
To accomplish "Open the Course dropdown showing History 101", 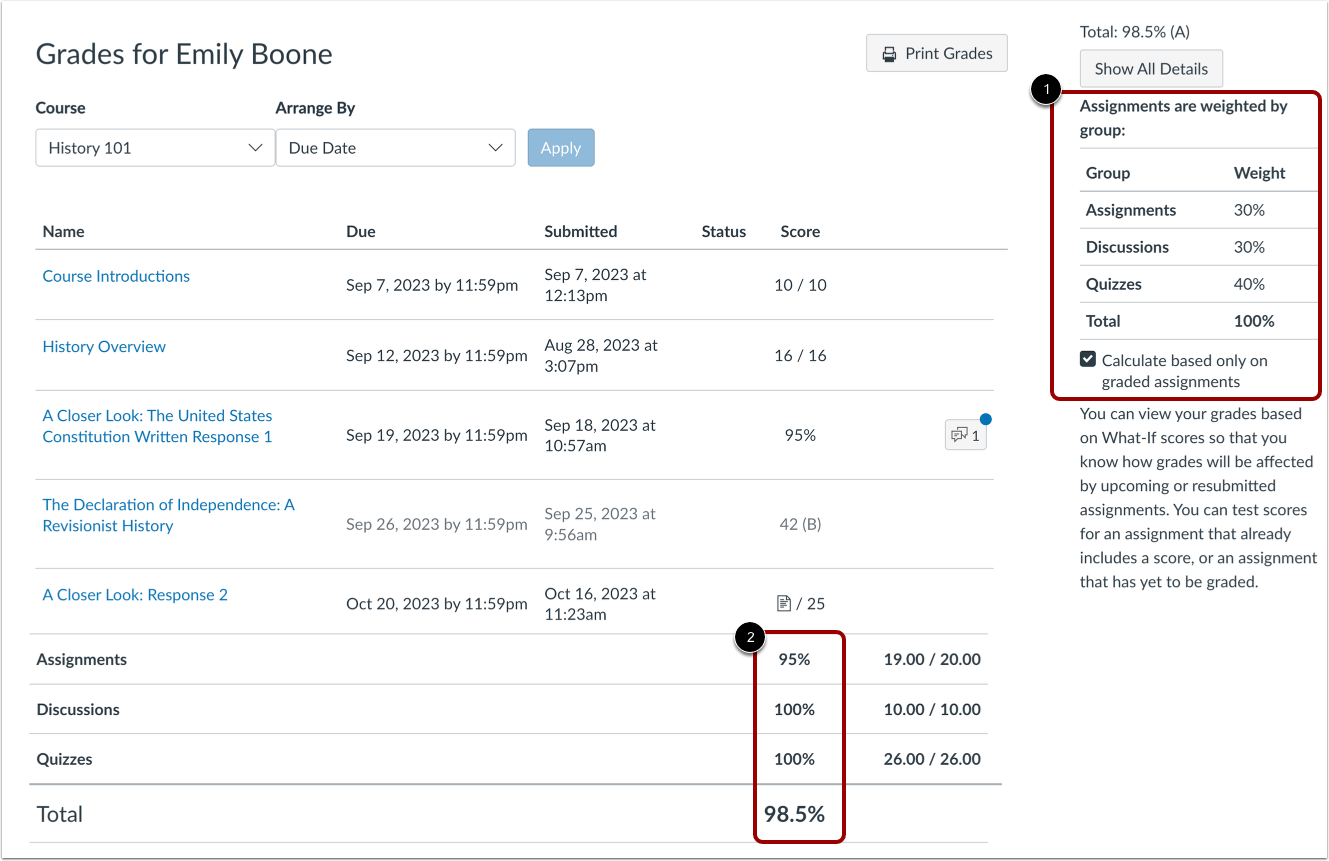I will click(x=154, y=147).
